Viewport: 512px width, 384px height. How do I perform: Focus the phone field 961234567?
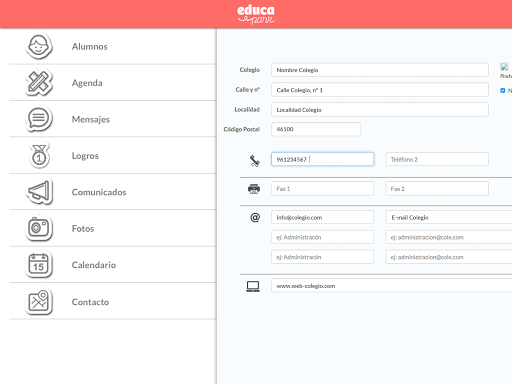pos(322,159)
